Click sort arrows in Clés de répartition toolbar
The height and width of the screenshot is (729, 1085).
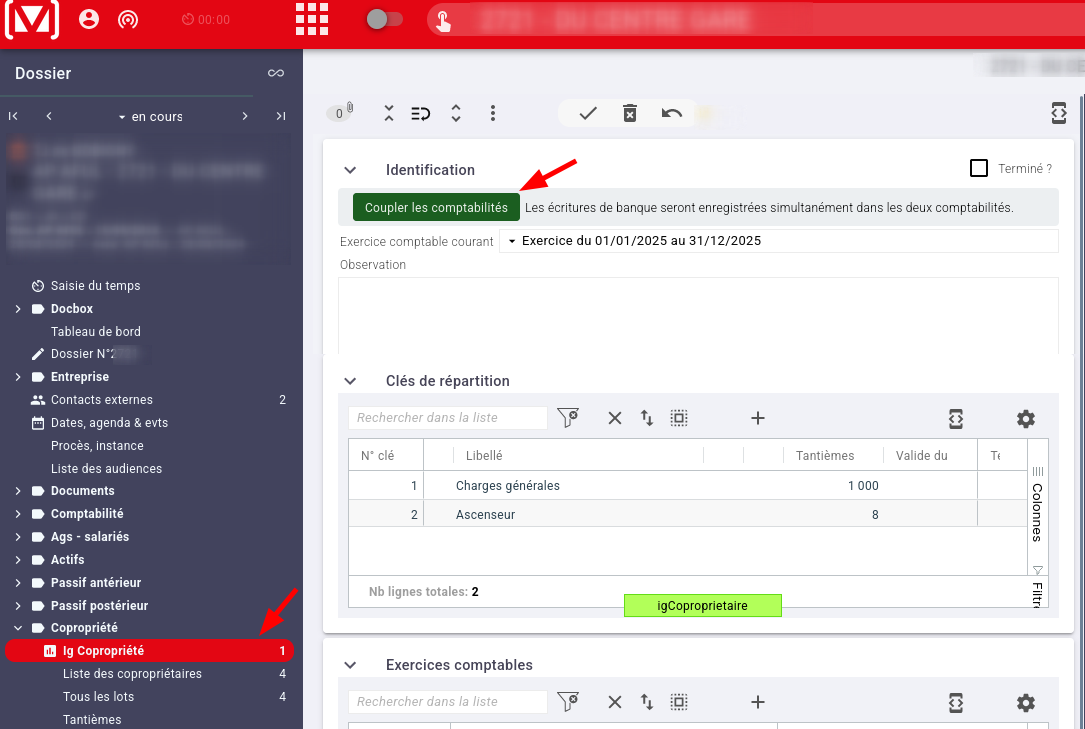point(646,418)
